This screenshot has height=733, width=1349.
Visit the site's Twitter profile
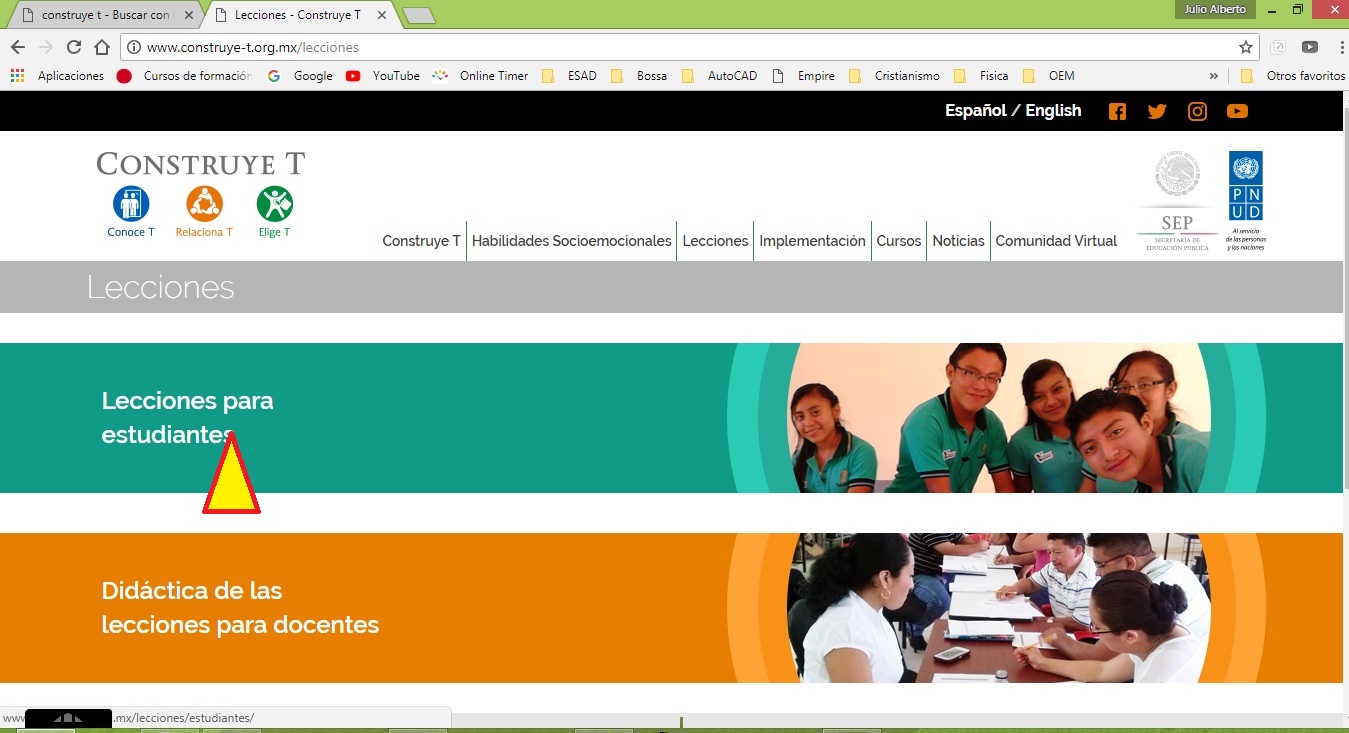[1157, 111]
